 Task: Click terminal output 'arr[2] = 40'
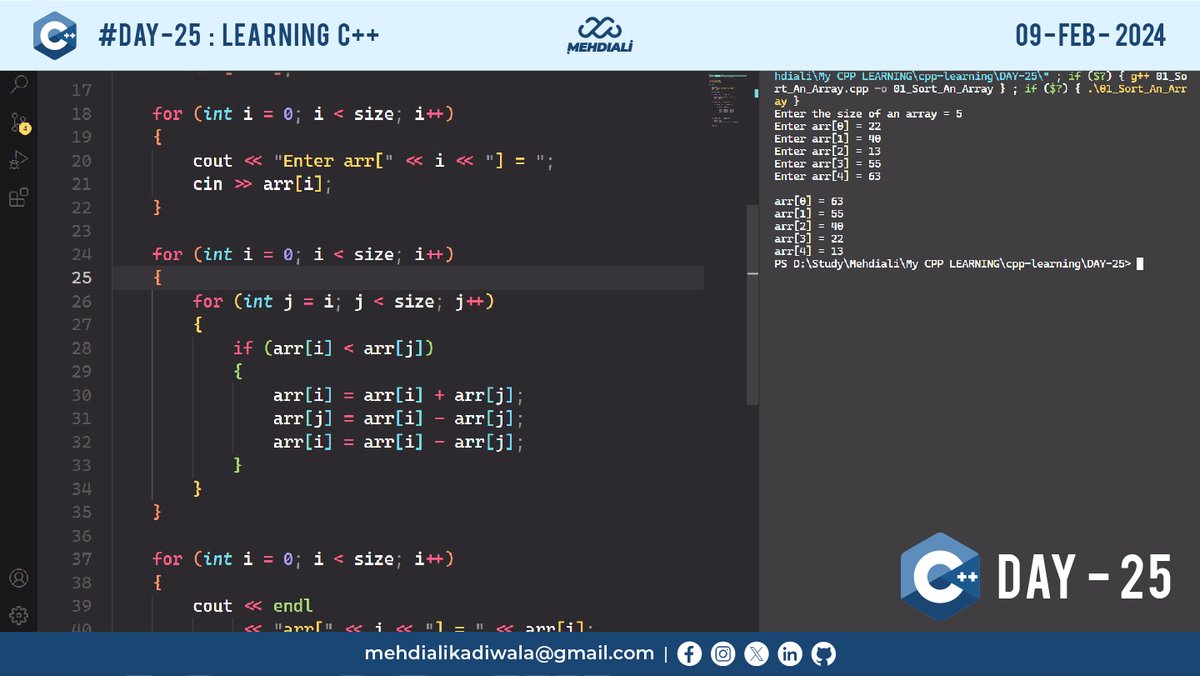809,226
